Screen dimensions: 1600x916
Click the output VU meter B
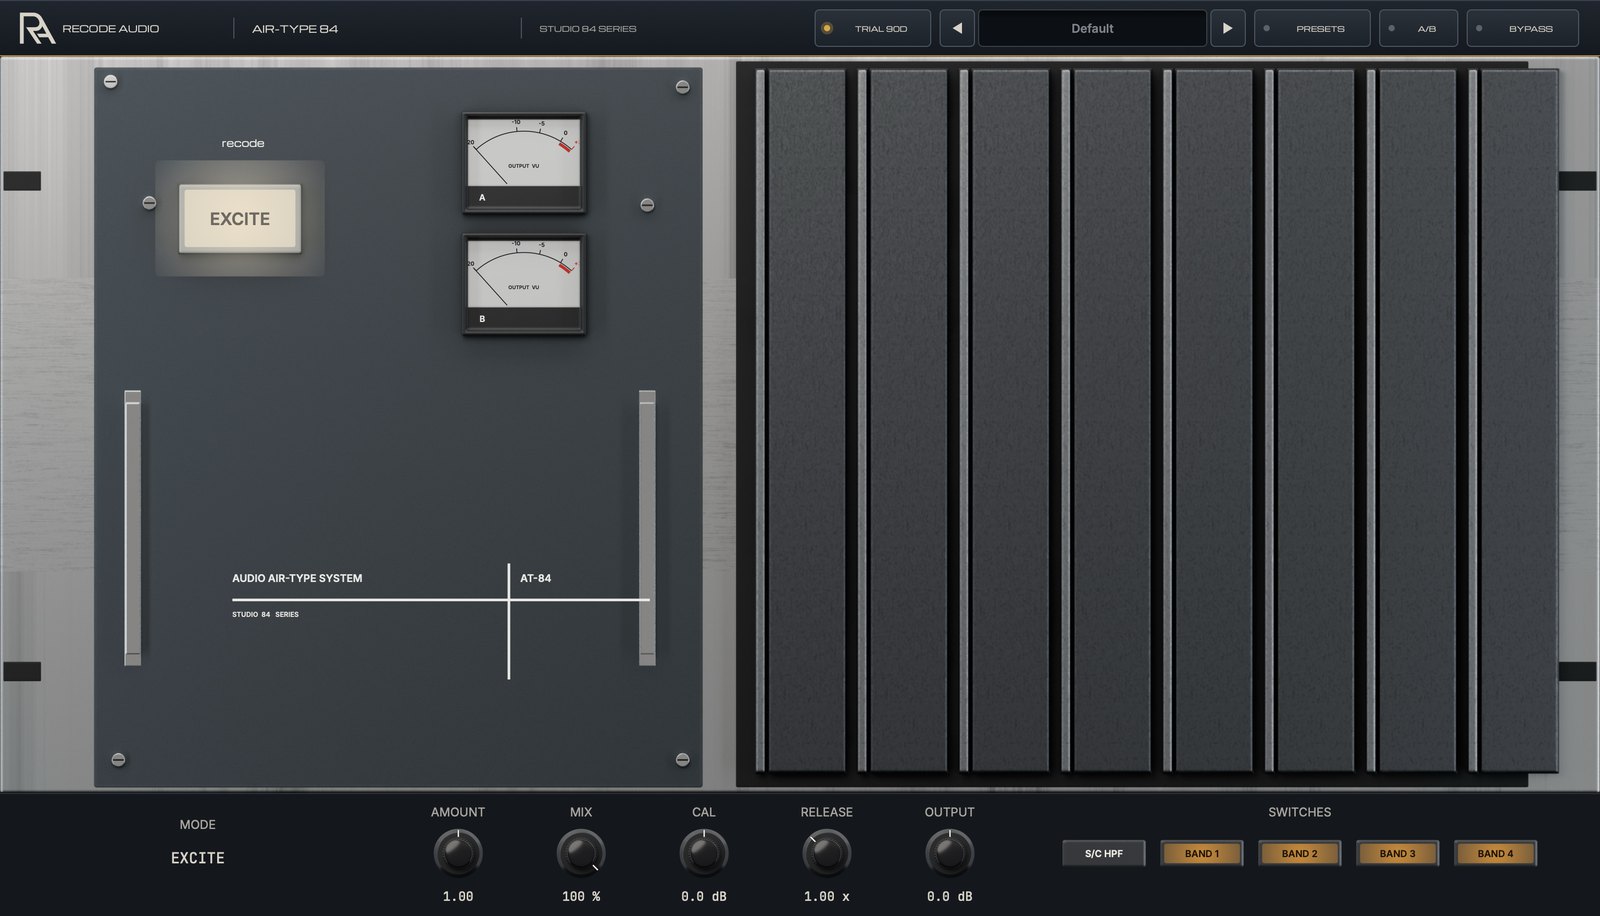[x=524, y=284]
